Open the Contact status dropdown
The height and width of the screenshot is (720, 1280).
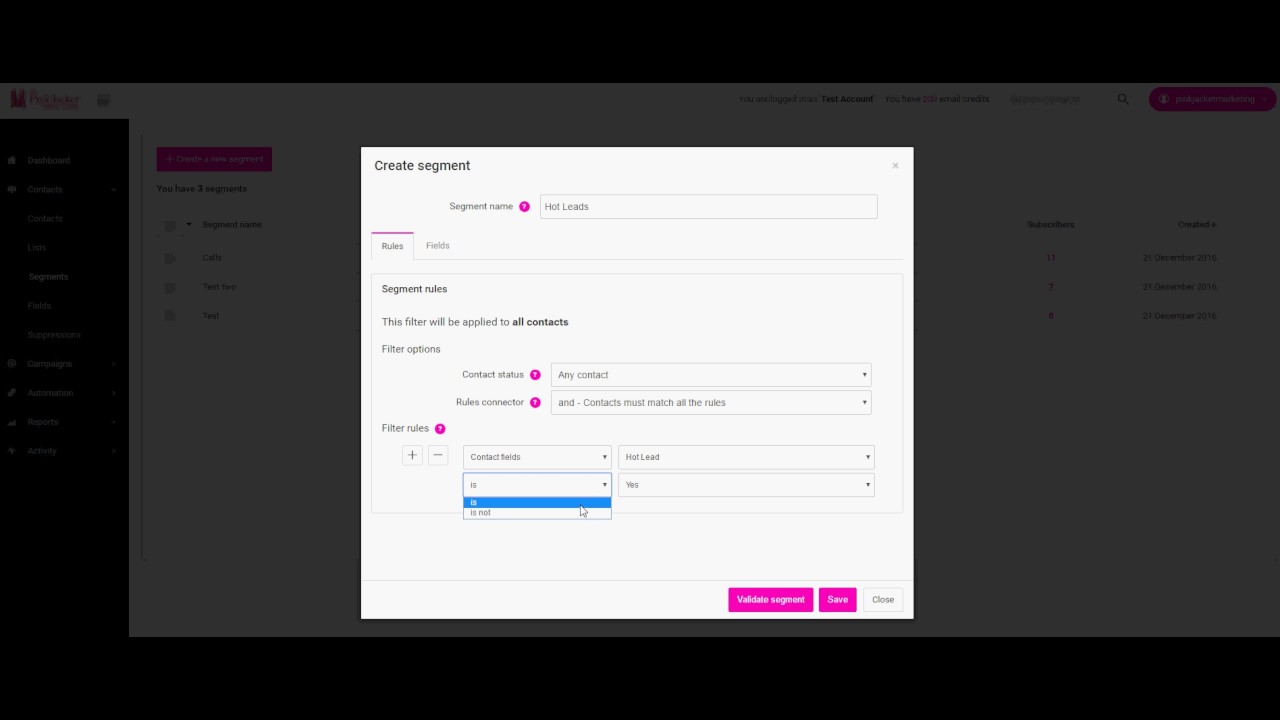[711, 375]
